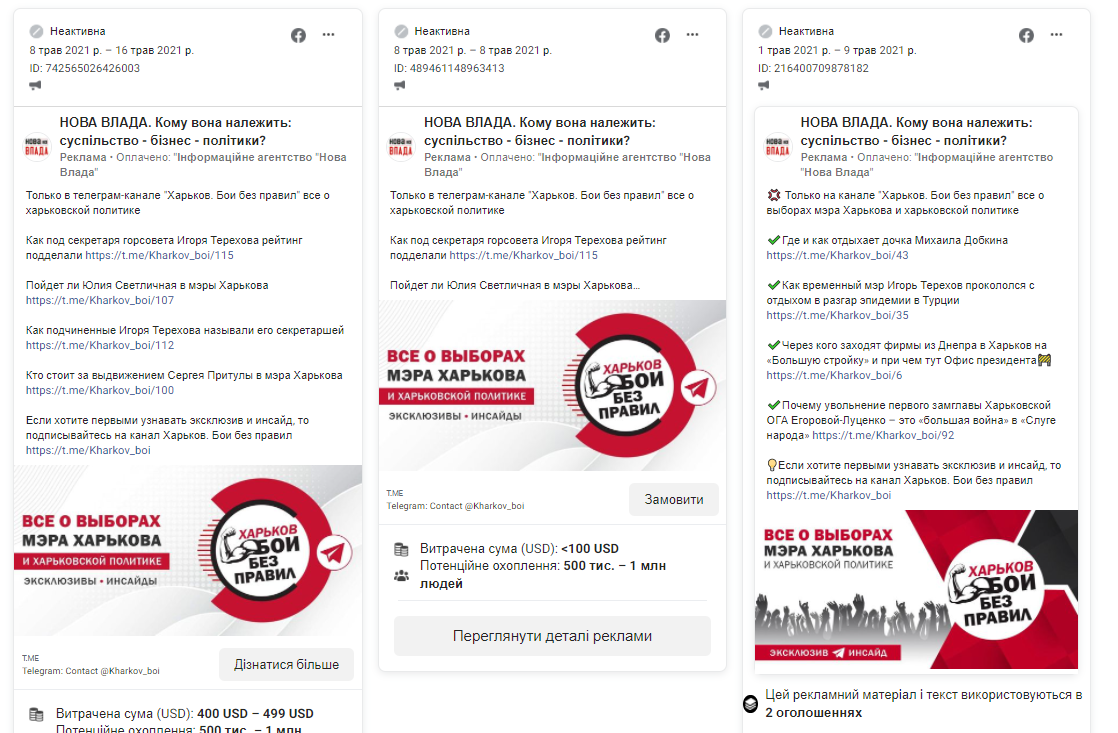Expand the three-dots menu on third ad card

coord(1057,35)
